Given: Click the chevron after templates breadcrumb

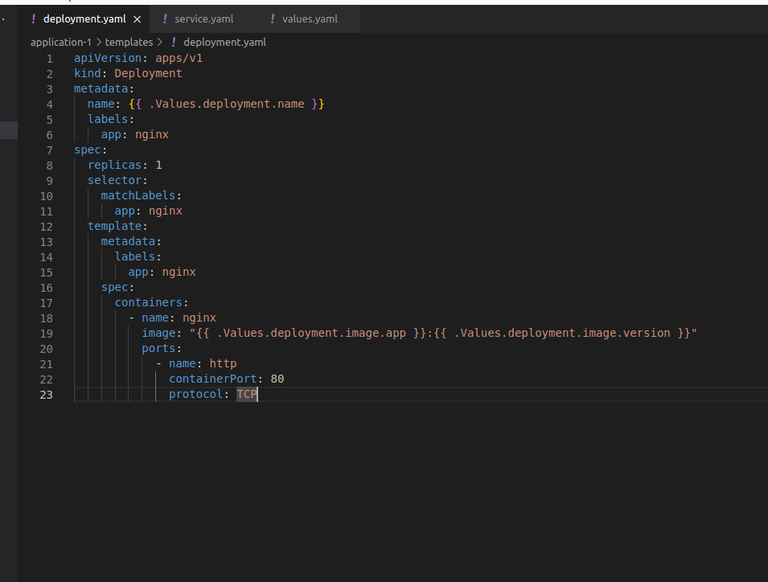Looking at the screenshot, I should 160,42.
